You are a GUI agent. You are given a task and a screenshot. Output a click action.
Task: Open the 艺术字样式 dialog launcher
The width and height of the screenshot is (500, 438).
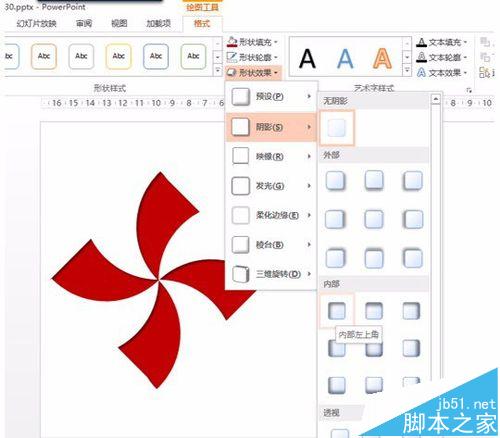[469, 90]
